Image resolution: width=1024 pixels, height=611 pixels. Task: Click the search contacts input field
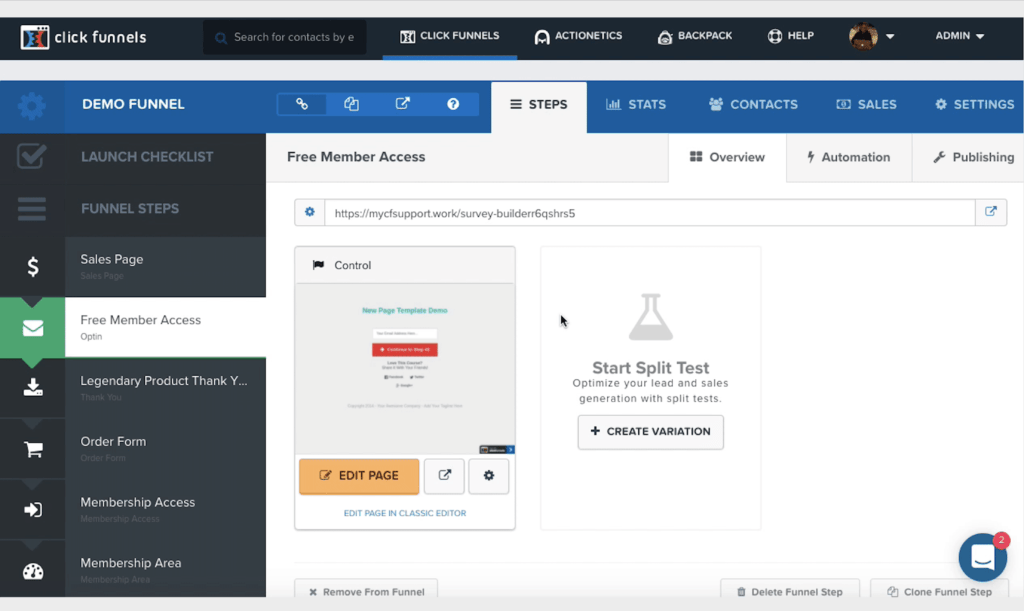(292, 37)
